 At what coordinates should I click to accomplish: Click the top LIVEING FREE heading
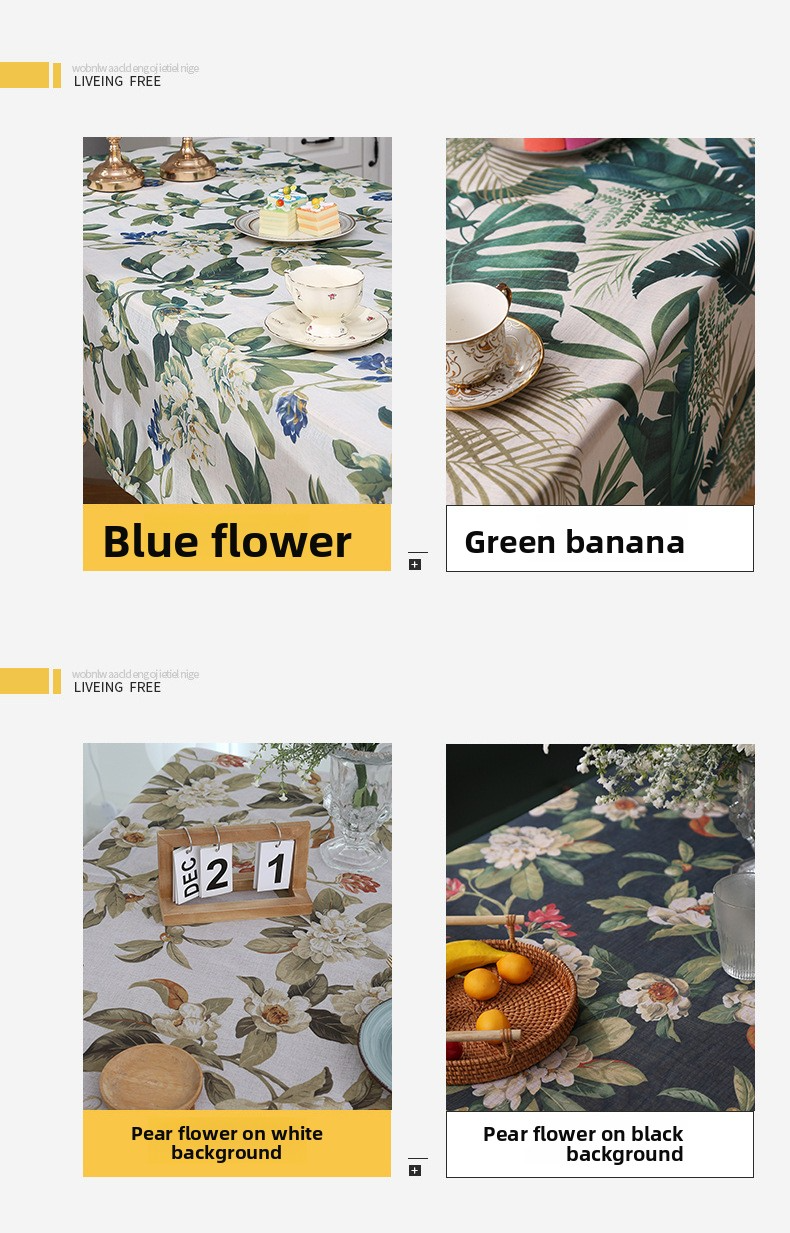click(117, 81)
